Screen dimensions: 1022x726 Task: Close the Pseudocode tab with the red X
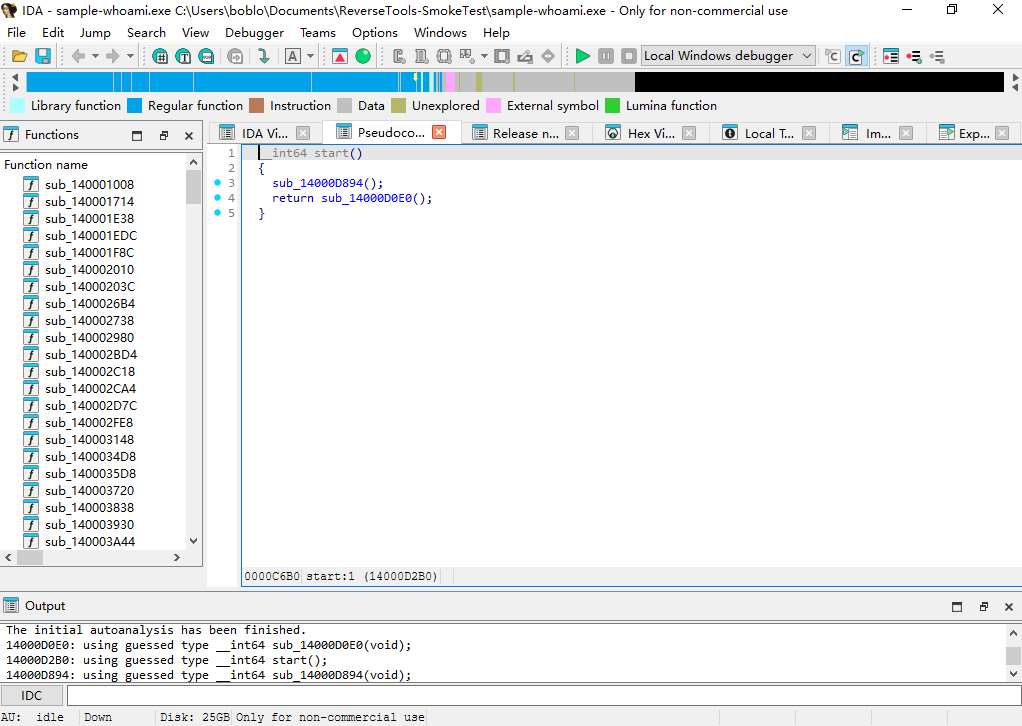pyautogui.click(x=439, y=132)
